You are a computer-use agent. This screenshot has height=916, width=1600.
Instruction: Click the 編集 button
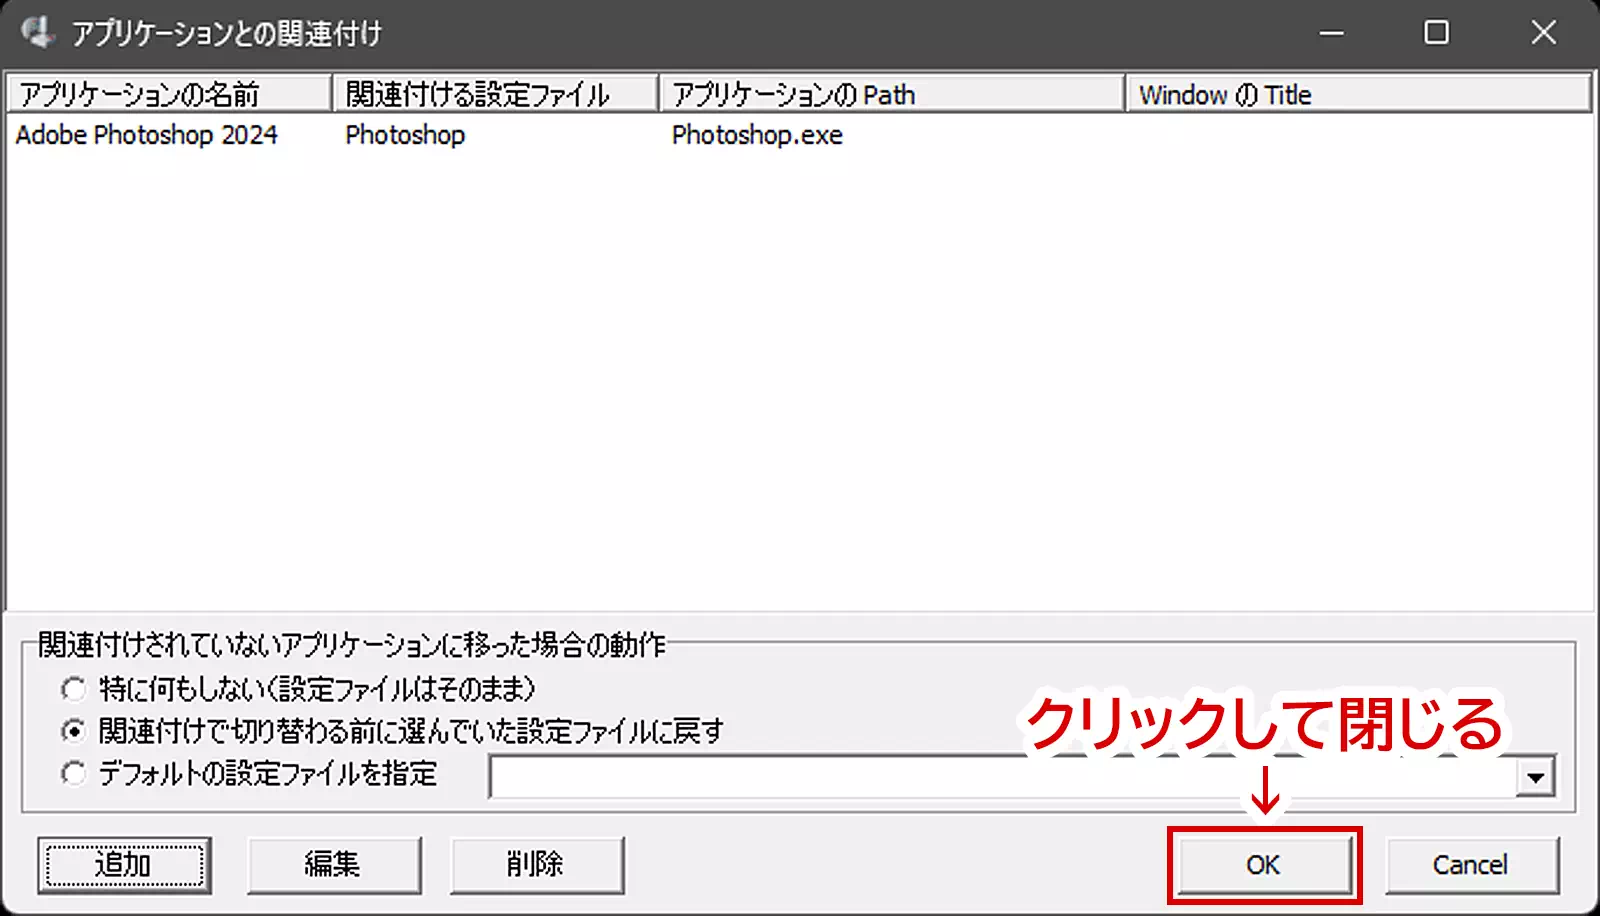click(334, 865)
